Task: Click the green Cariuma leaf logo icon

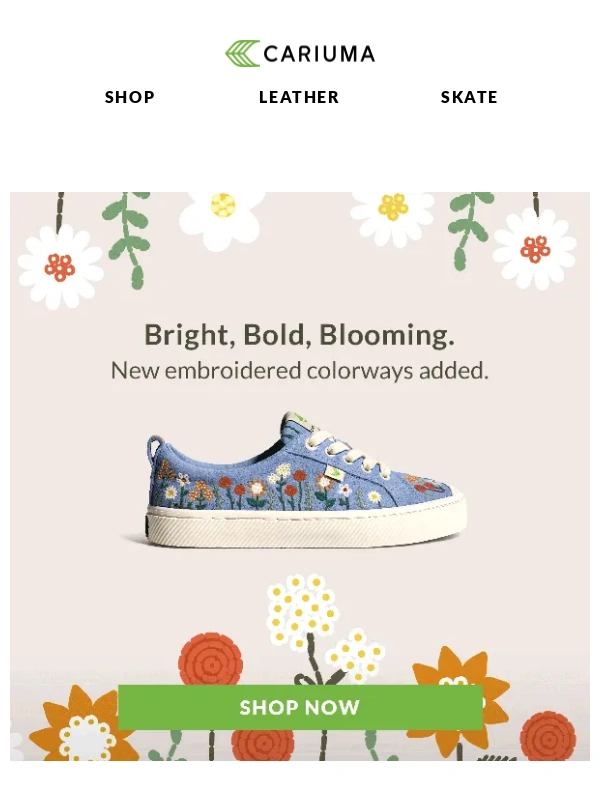Action: pos(242,54)
